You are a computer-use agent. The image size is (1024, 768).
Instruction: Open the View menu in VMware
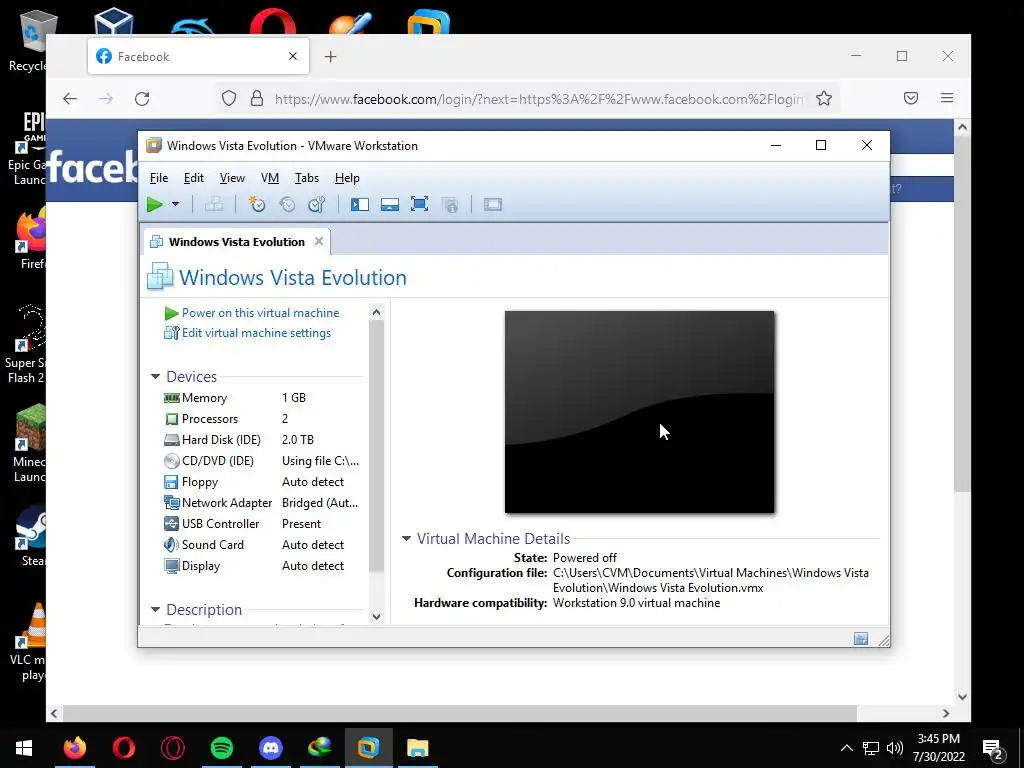coord(232,178)
